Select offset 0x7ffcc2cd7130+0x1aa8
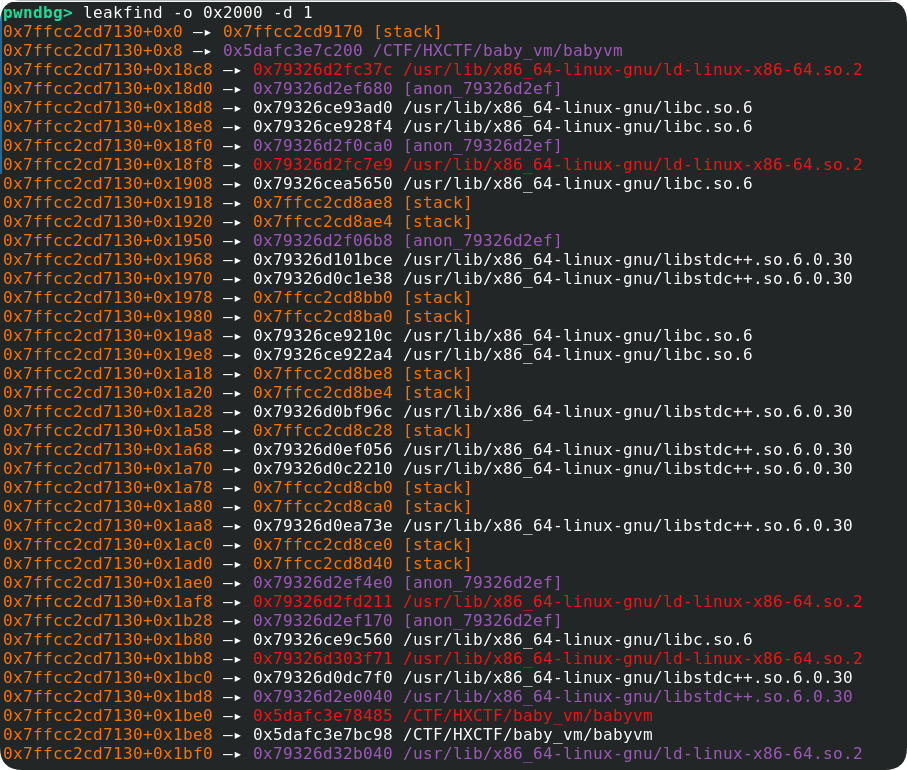This screenshot has height=770, width=907. (108, 525)
